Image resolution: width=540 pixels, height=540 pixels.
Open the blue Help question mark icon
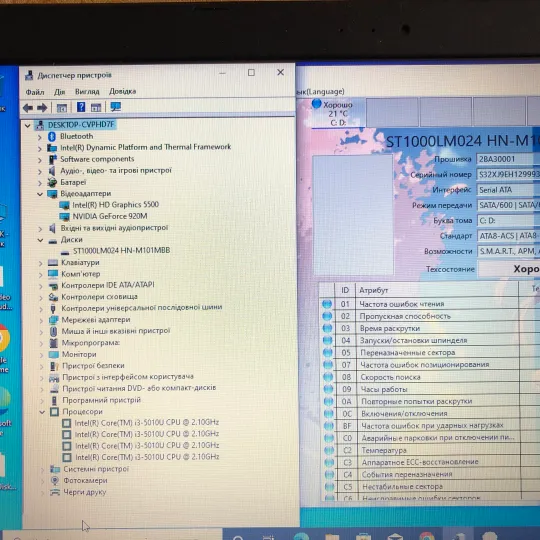click(81, 107)
